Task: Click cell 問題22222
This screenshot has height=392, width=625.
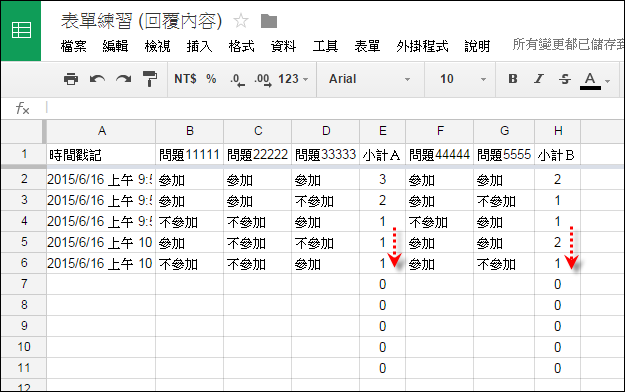Action: [258, 154]
